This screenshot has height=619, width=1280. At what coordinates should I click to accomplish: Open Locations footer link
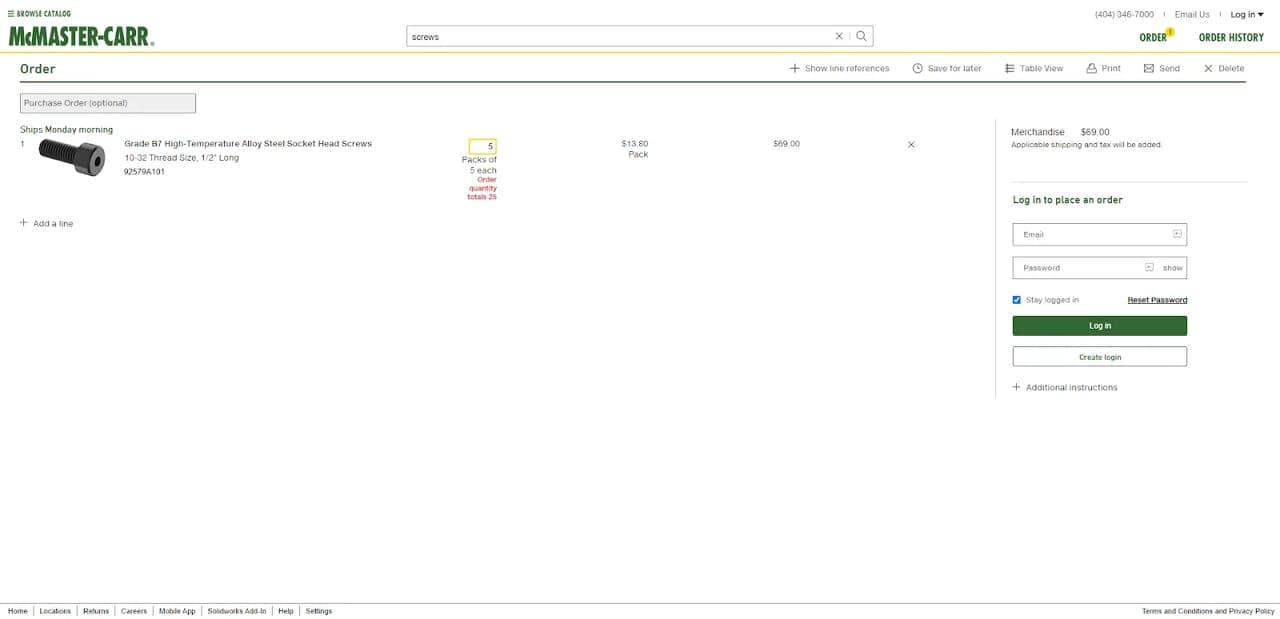(55, 611)
